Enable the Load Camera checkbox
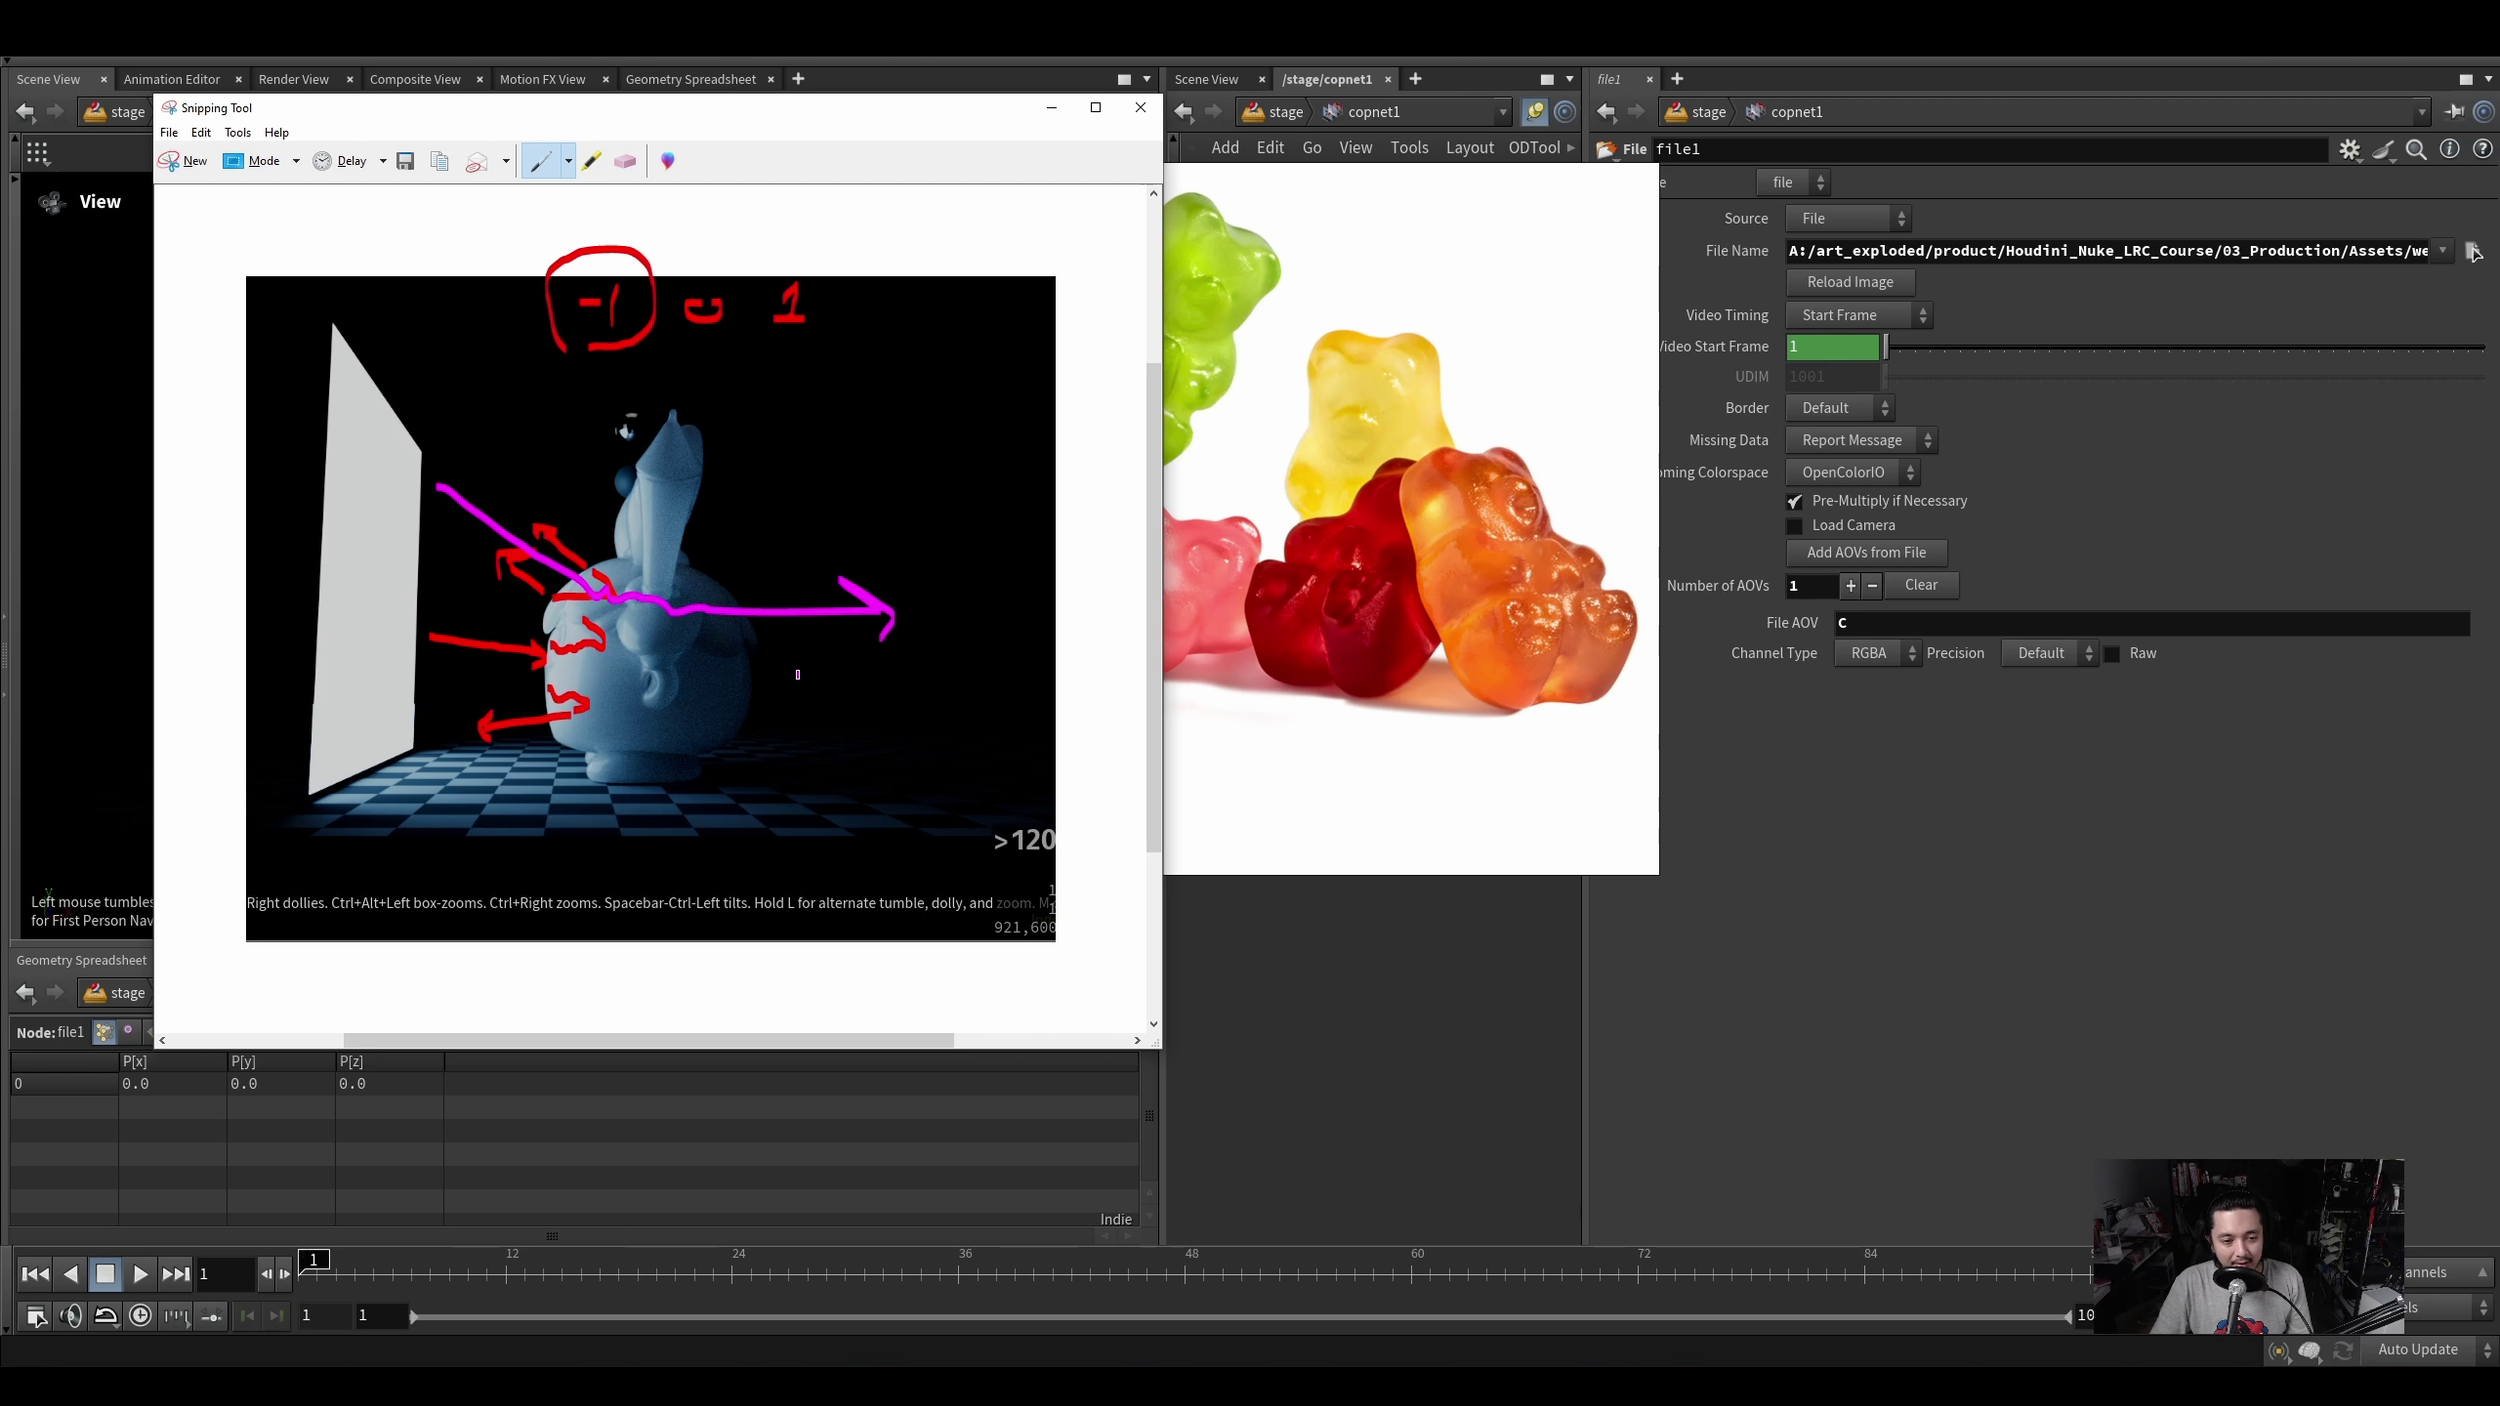Viewport: 2500px width, 1406px height. (x=1795, y=526)
